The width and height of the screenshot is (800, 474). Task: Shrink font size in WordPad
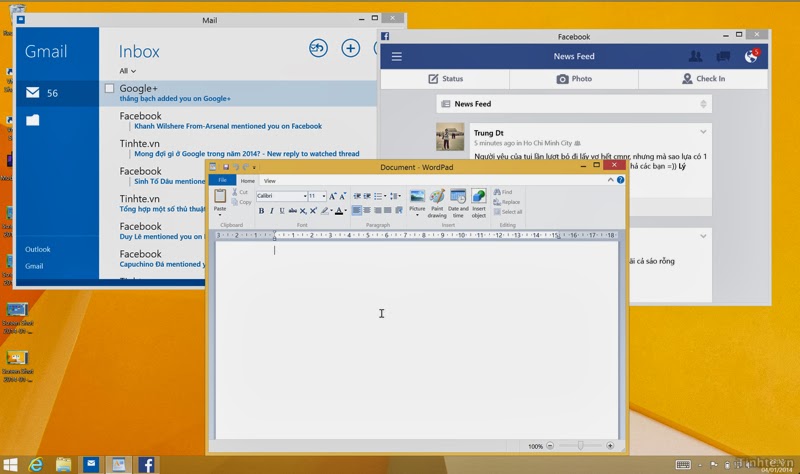[x=342, y=196]
